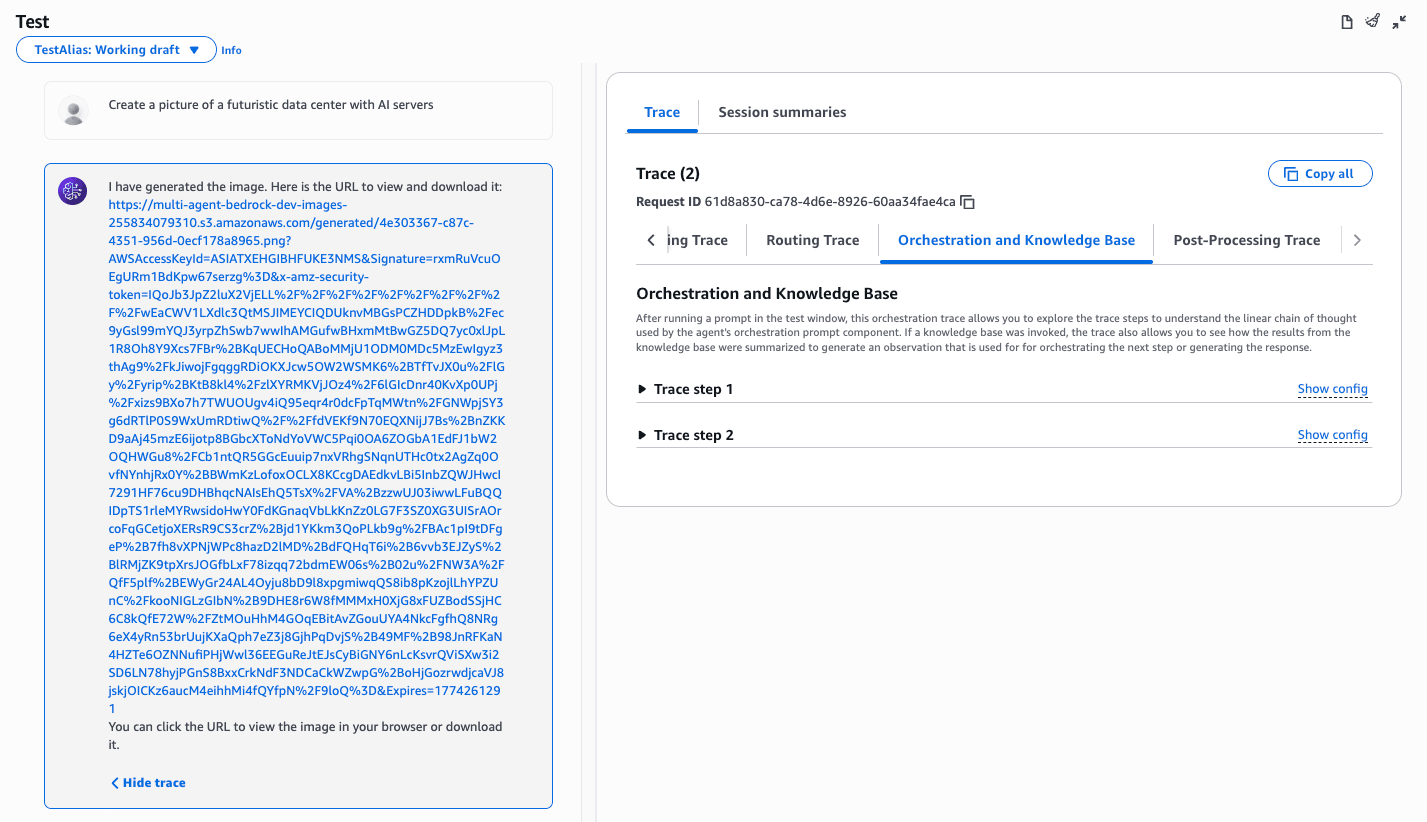Click the Hide trace link
Screen dimensions: 1427x822
pos(147,782)
